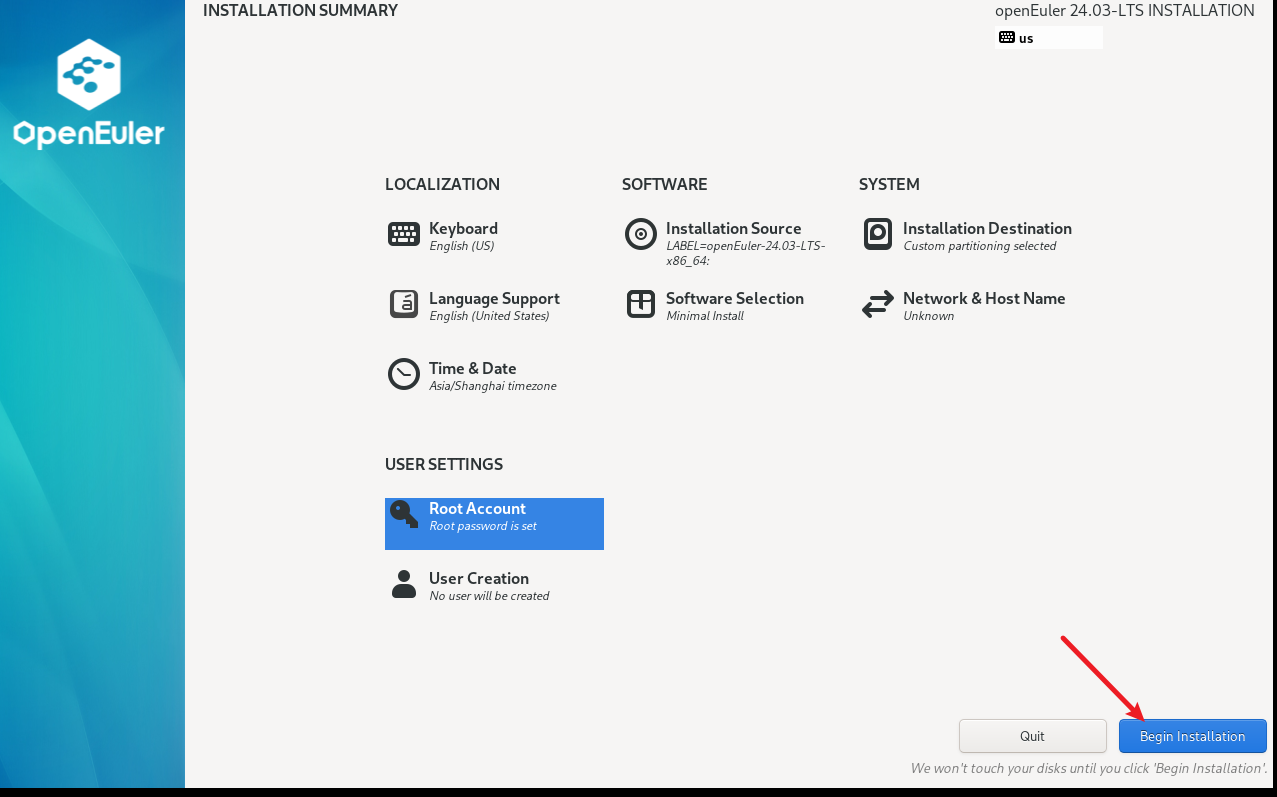Click the disk warning note below buttons

(x=1089, y=768)
